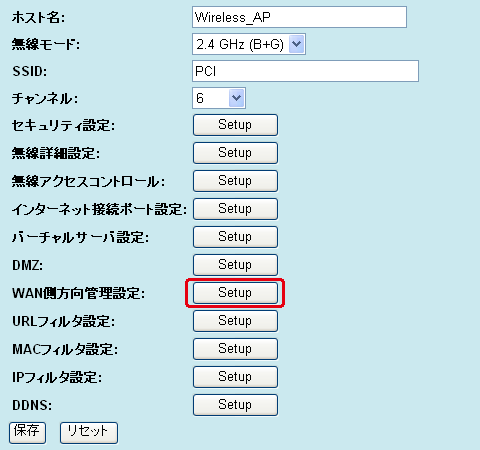
Task: Click the SSID text field
Action: click(305, 71)
